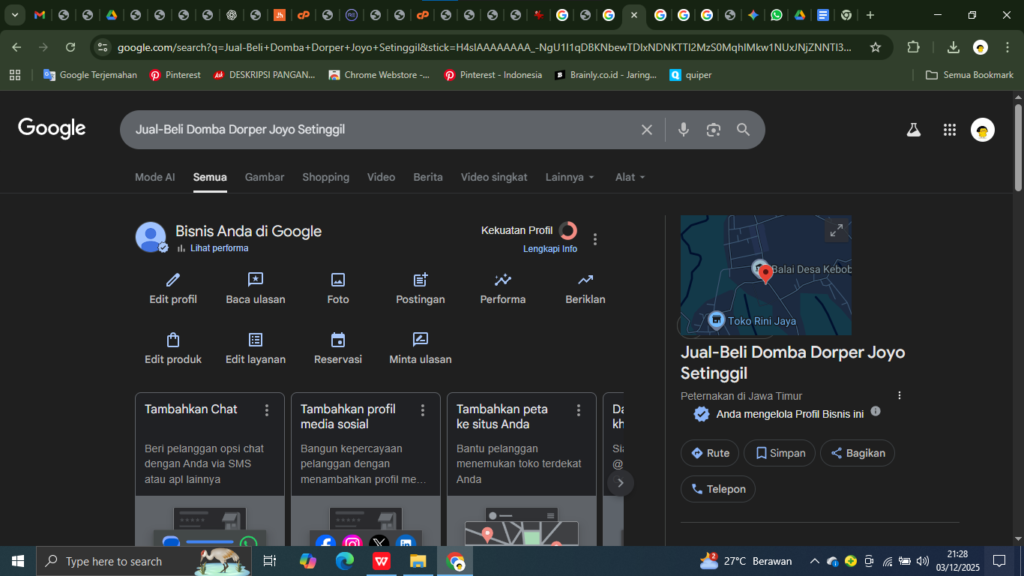
Task: Expand the map thumbnail to full view
Action: 835,231
